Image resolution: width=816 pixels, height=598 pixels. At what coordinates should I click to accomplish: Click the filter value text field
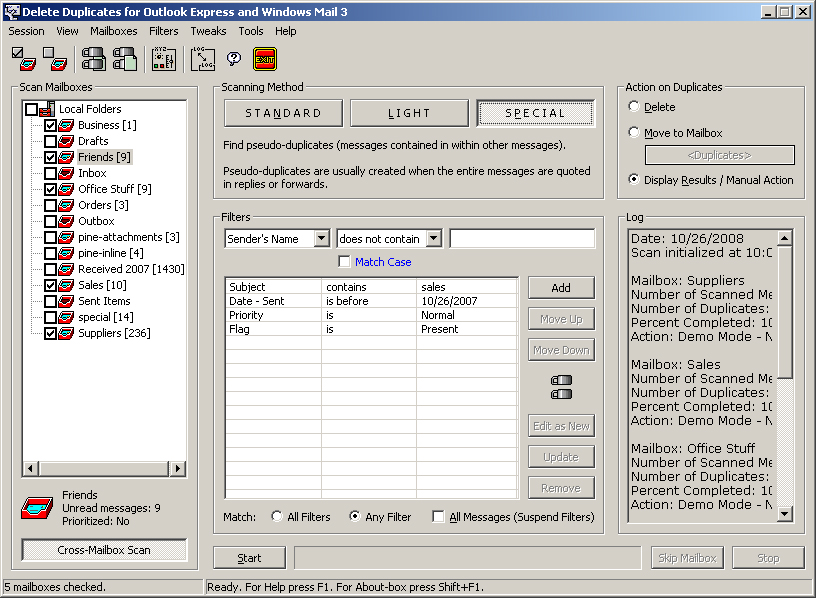coord(522,239)
